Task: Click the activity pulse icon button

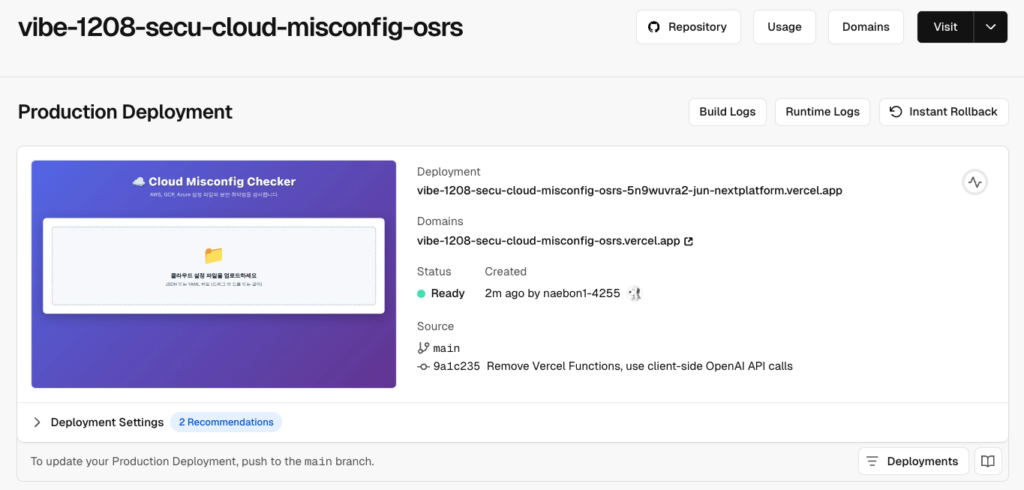Action: coord(975,182)
